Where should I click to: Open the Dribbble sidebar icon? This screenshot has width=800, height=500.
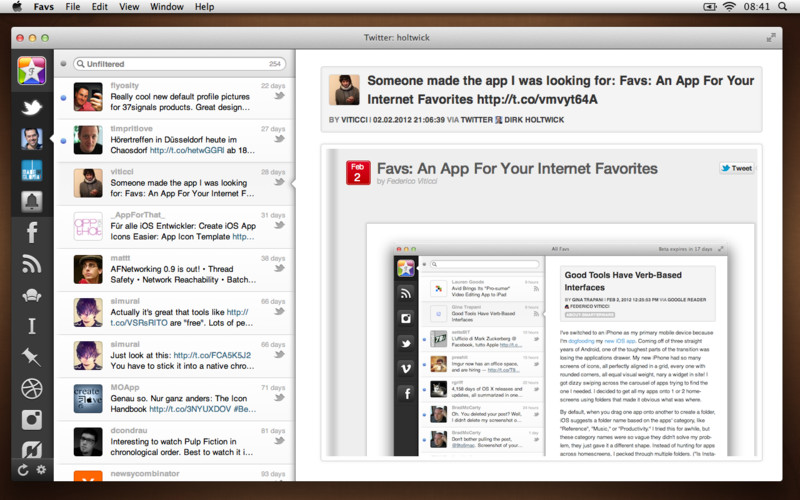32,389
